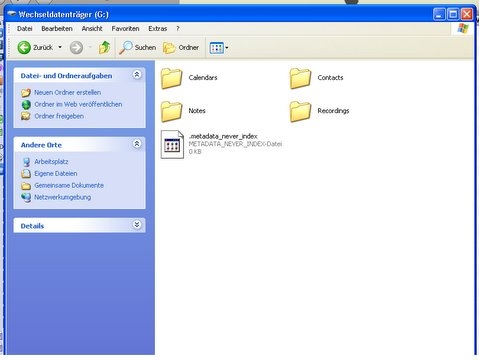
Task: Select the Contacts folder icon
Action: point(300,78)
